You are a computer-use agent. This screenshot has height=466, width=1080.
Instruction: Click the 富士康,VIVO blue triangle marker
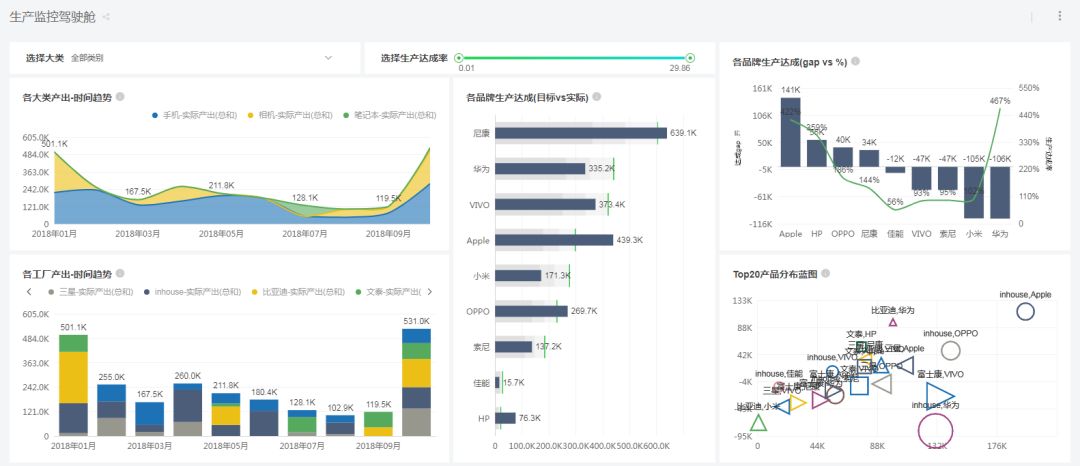click(939, 396)
